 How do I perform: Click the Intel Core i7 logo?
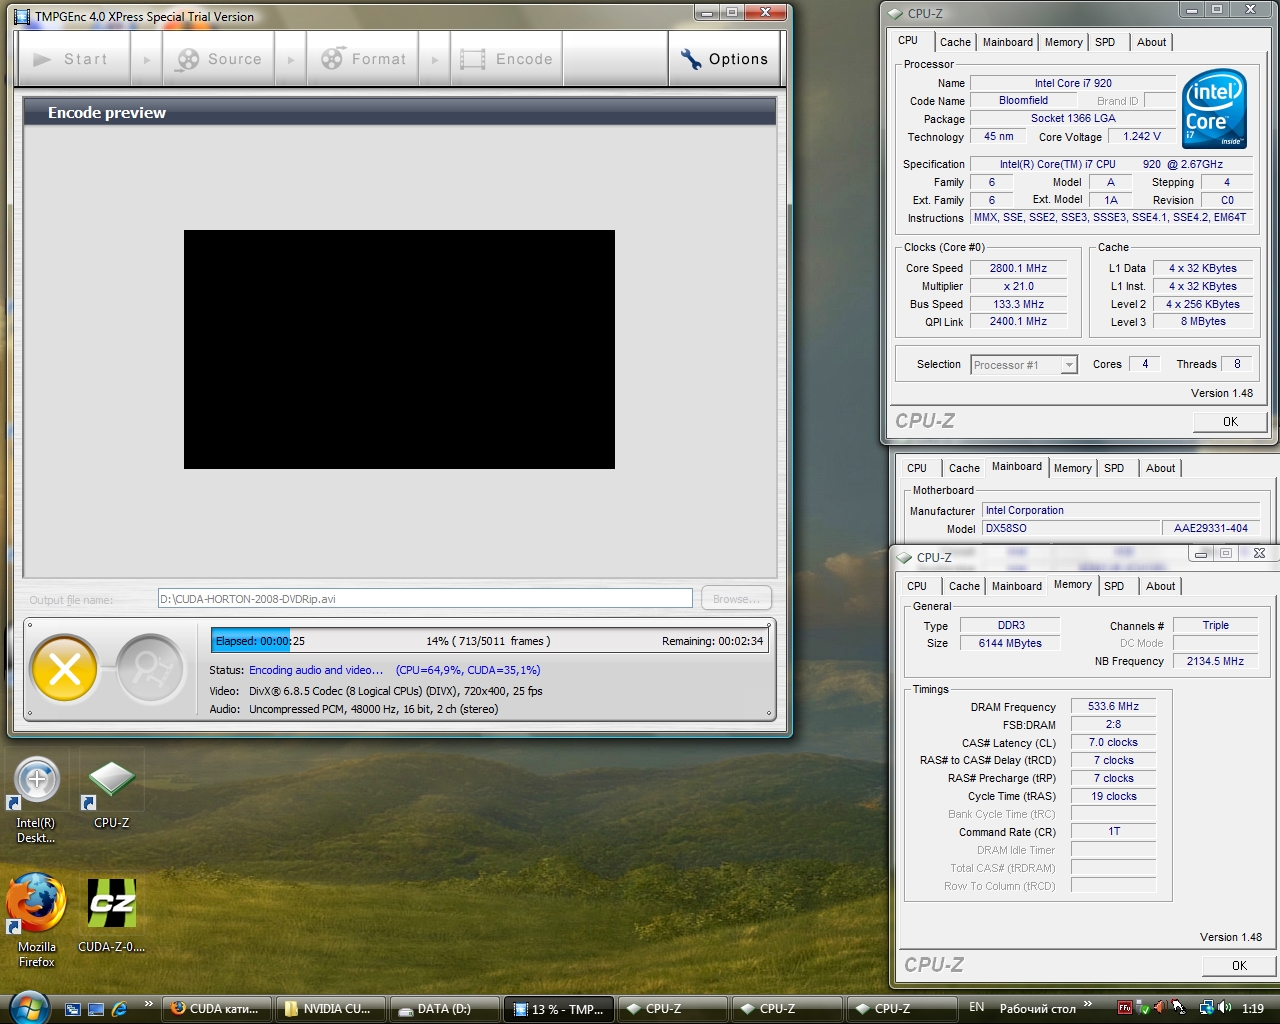pyautogui.click(x=1214, y=108)
